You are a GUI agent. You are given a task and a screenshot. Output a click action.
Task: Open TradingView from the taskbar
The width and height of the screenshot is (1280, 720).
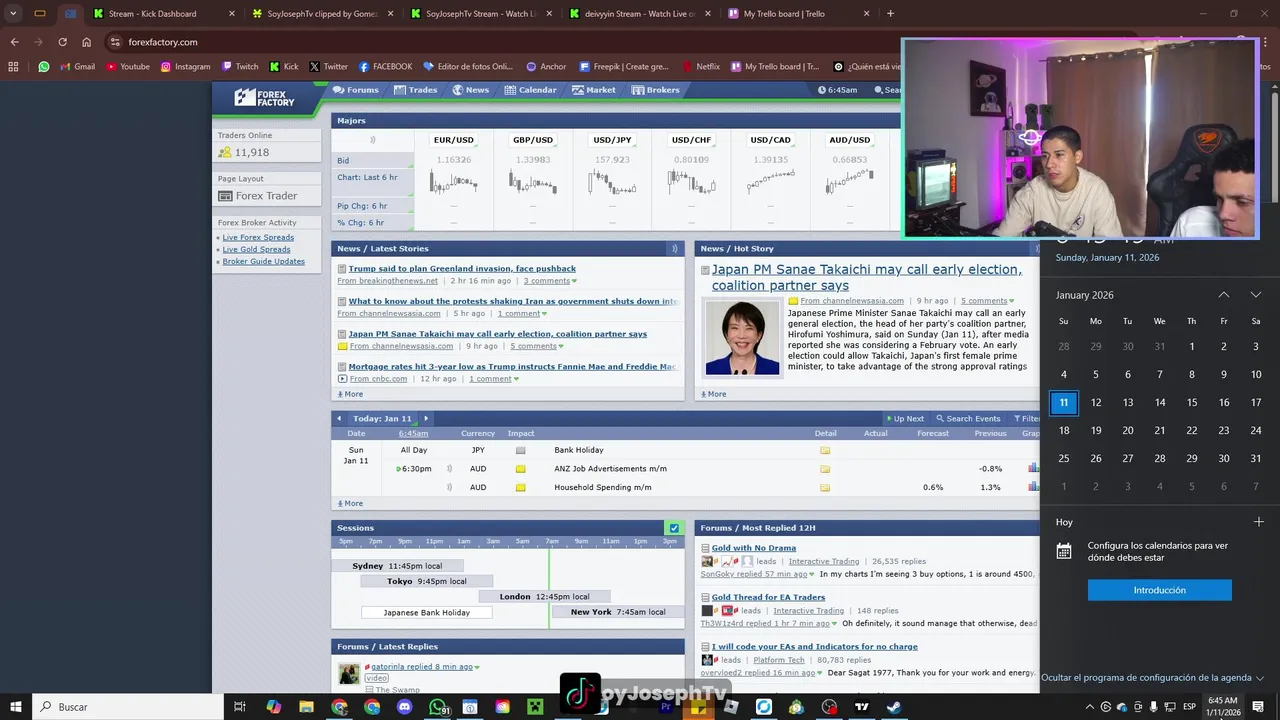click(x=861, y=707)
